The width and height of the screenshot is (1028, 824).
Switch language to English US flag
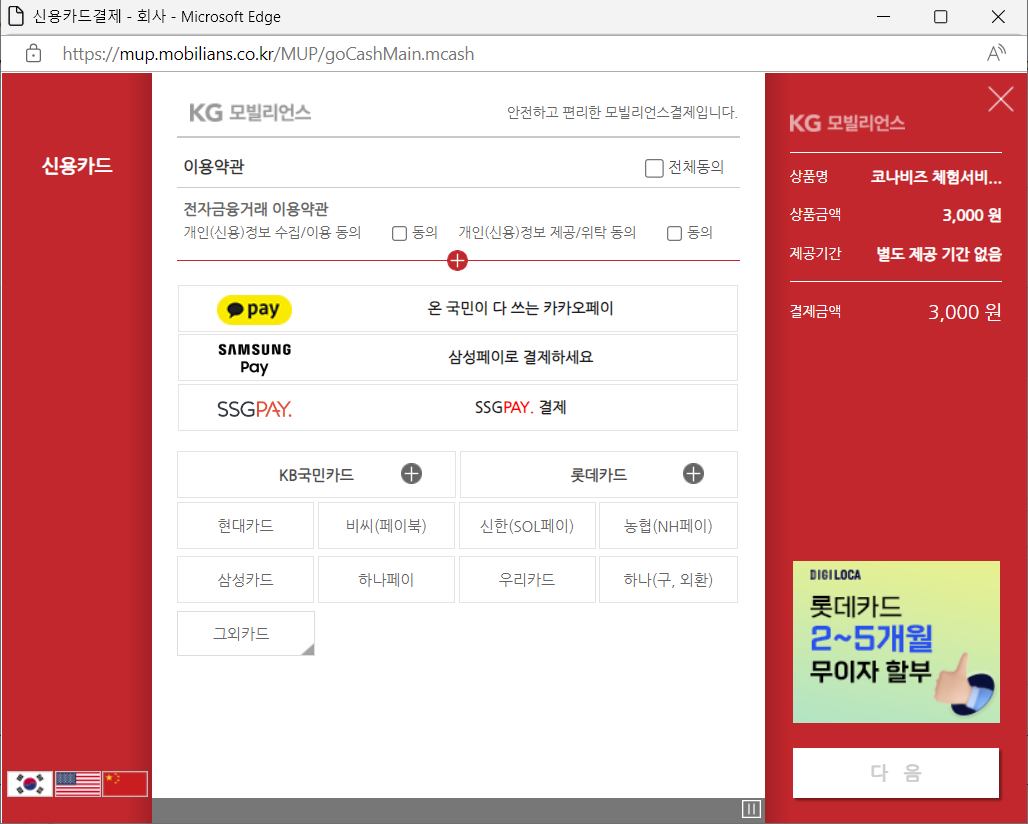78,783
